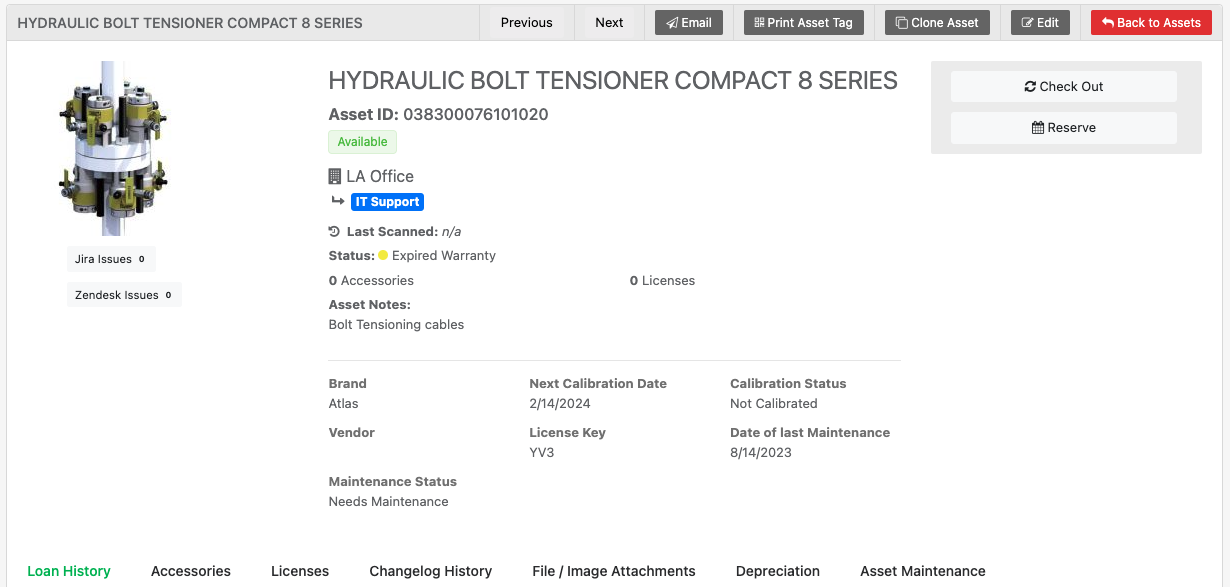This screenshot has width=1230, height=587.
Task: View the Depreciation tab
Action: pos(778,571)
